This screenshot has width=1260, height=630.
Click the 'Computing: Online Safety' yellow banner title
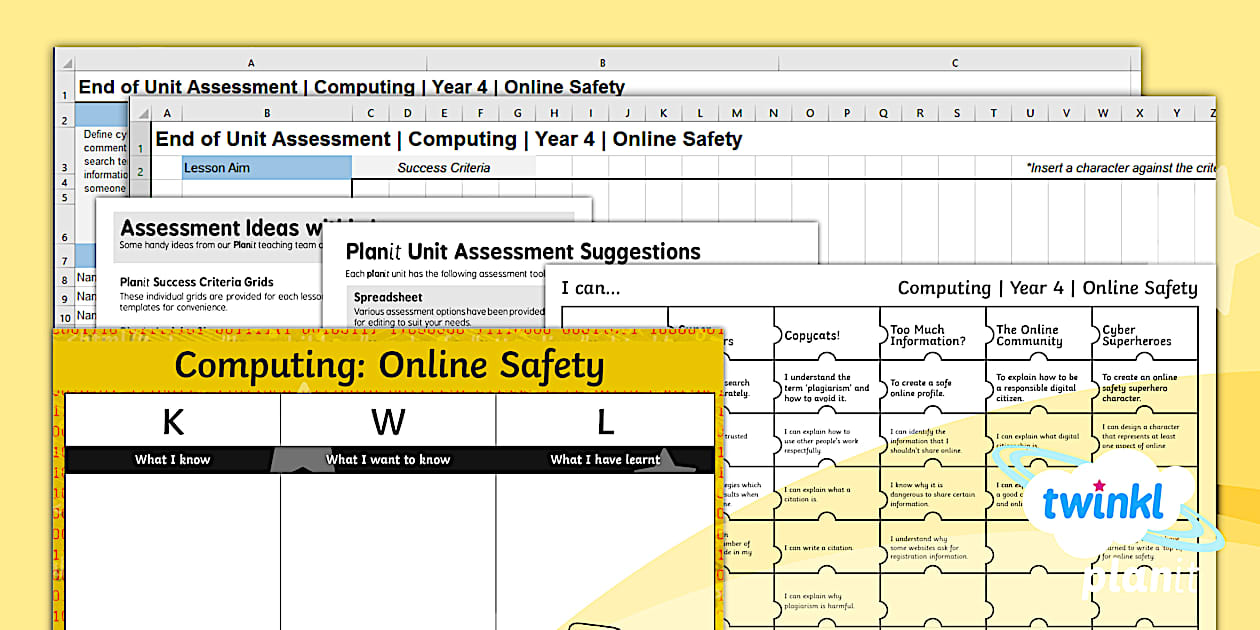click(x=389, y=366)
